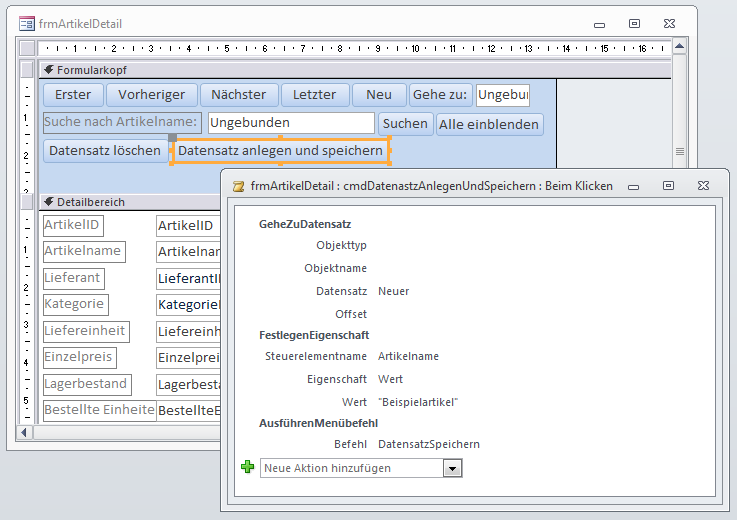Select the Kategorie label control
Image resolution: width=737 pixels, height=520 pixels.
(x=75, y=304)
